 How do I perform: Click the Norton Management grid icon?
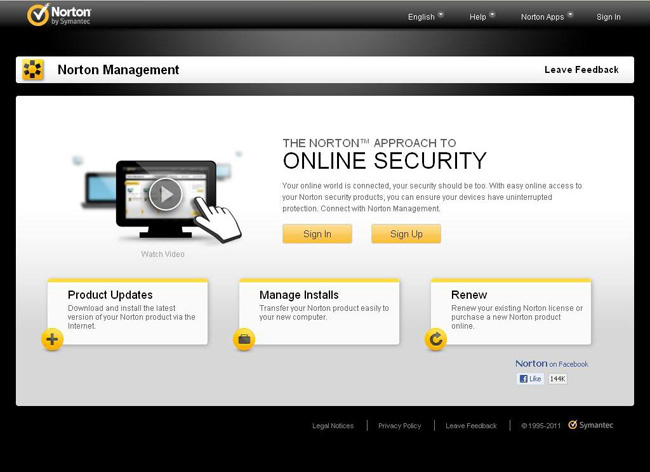[32, 70]
